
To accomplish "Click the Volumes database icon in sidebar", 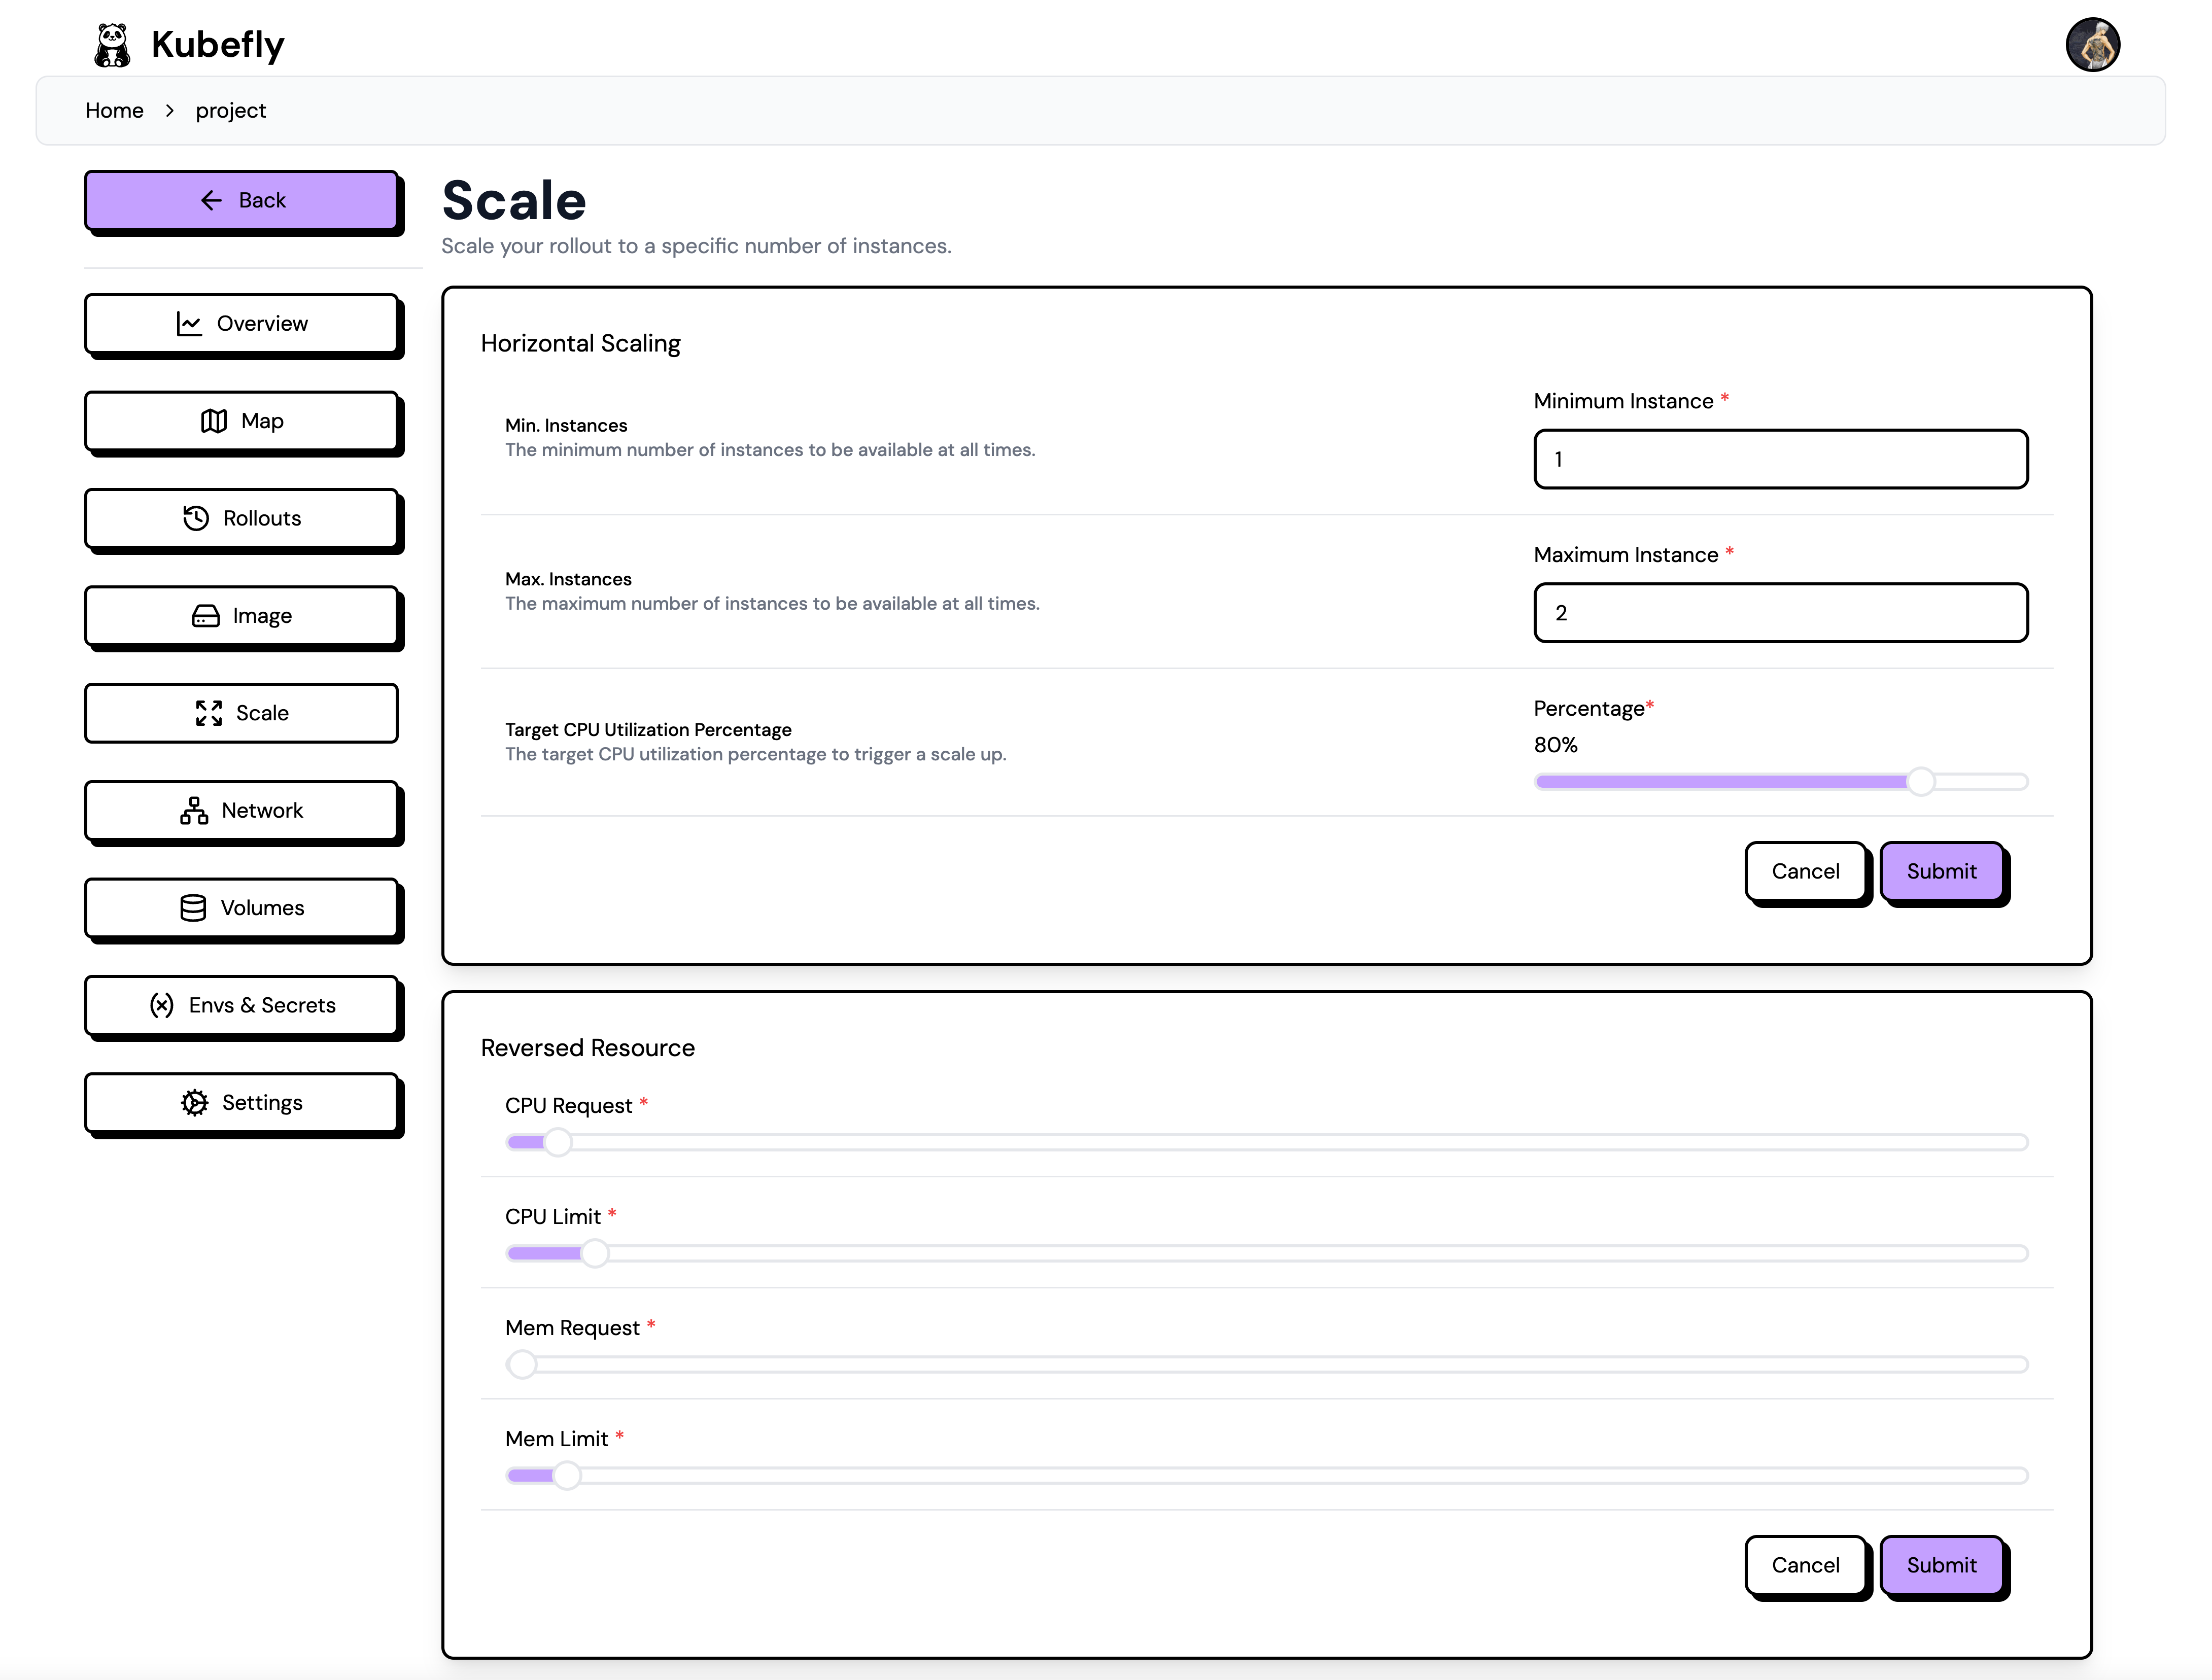I will [193, 908].
